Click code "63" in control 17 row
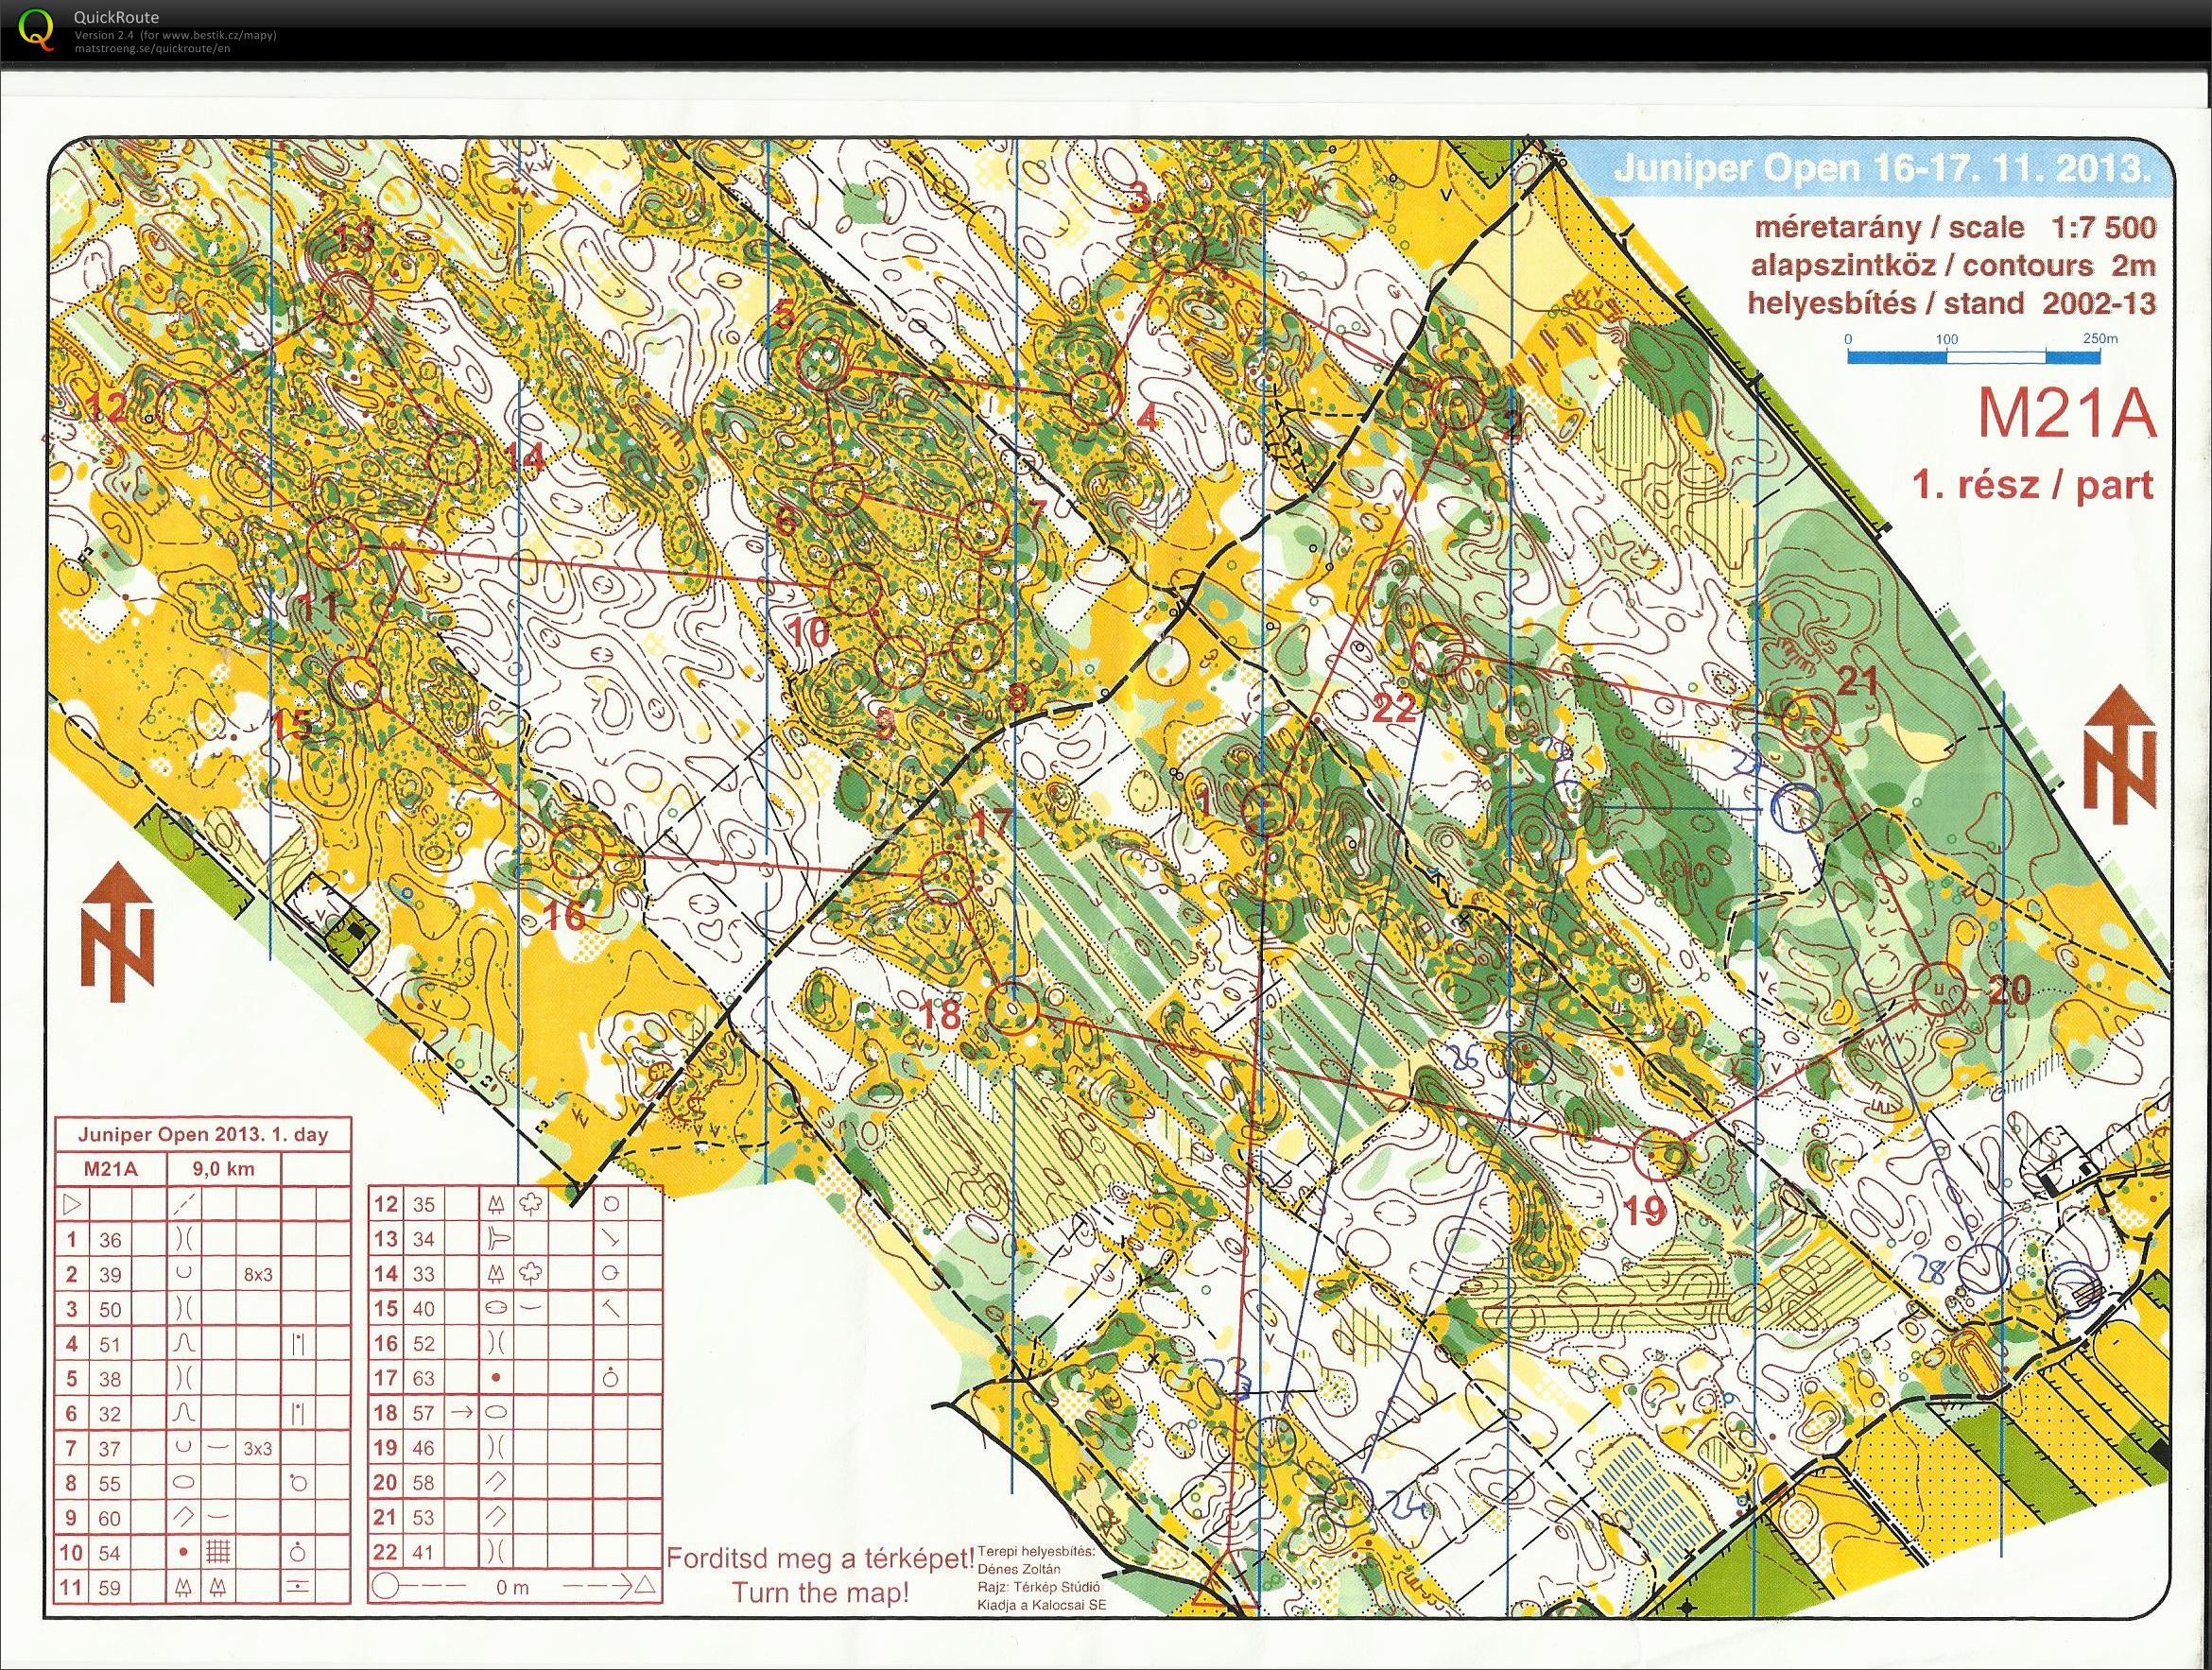2212x1670 pixels. pyautogui.click(x=424, y=1379)
